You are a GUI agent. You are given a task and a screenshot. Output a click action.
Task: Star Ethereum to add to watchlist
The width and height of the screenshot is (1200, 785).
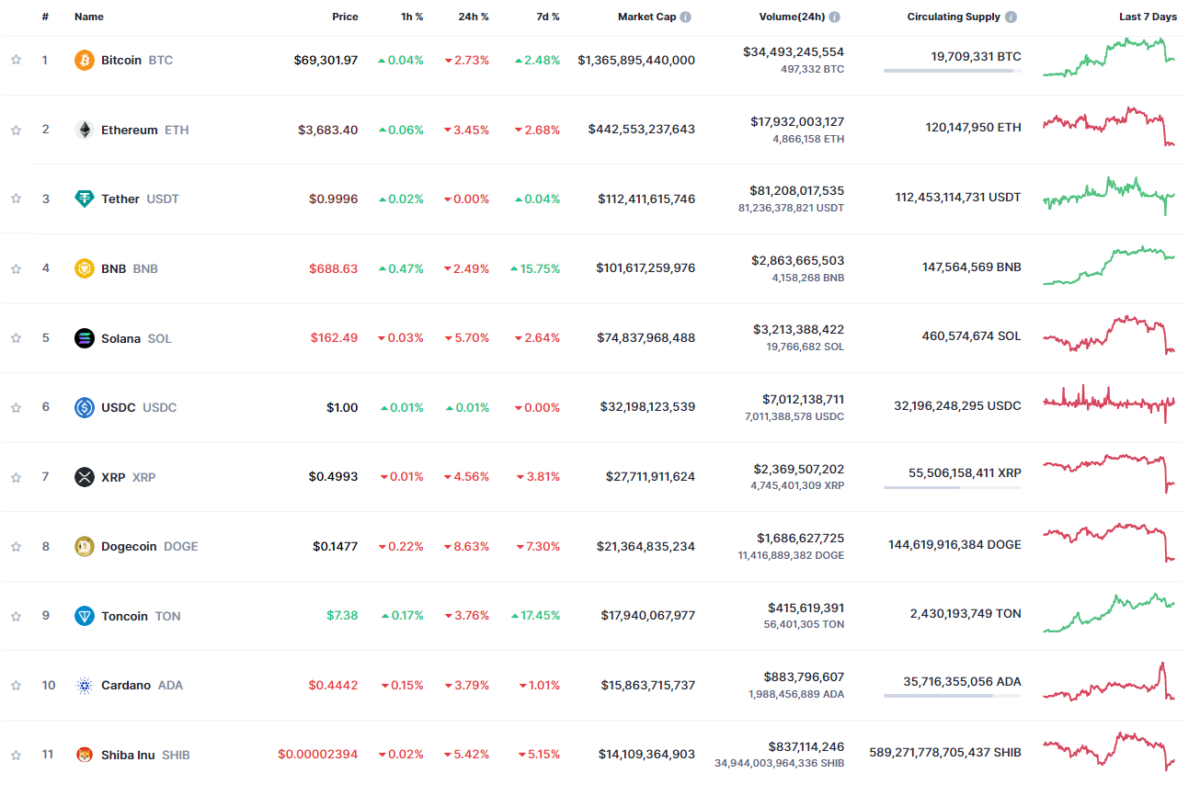(x=16, y=130)
